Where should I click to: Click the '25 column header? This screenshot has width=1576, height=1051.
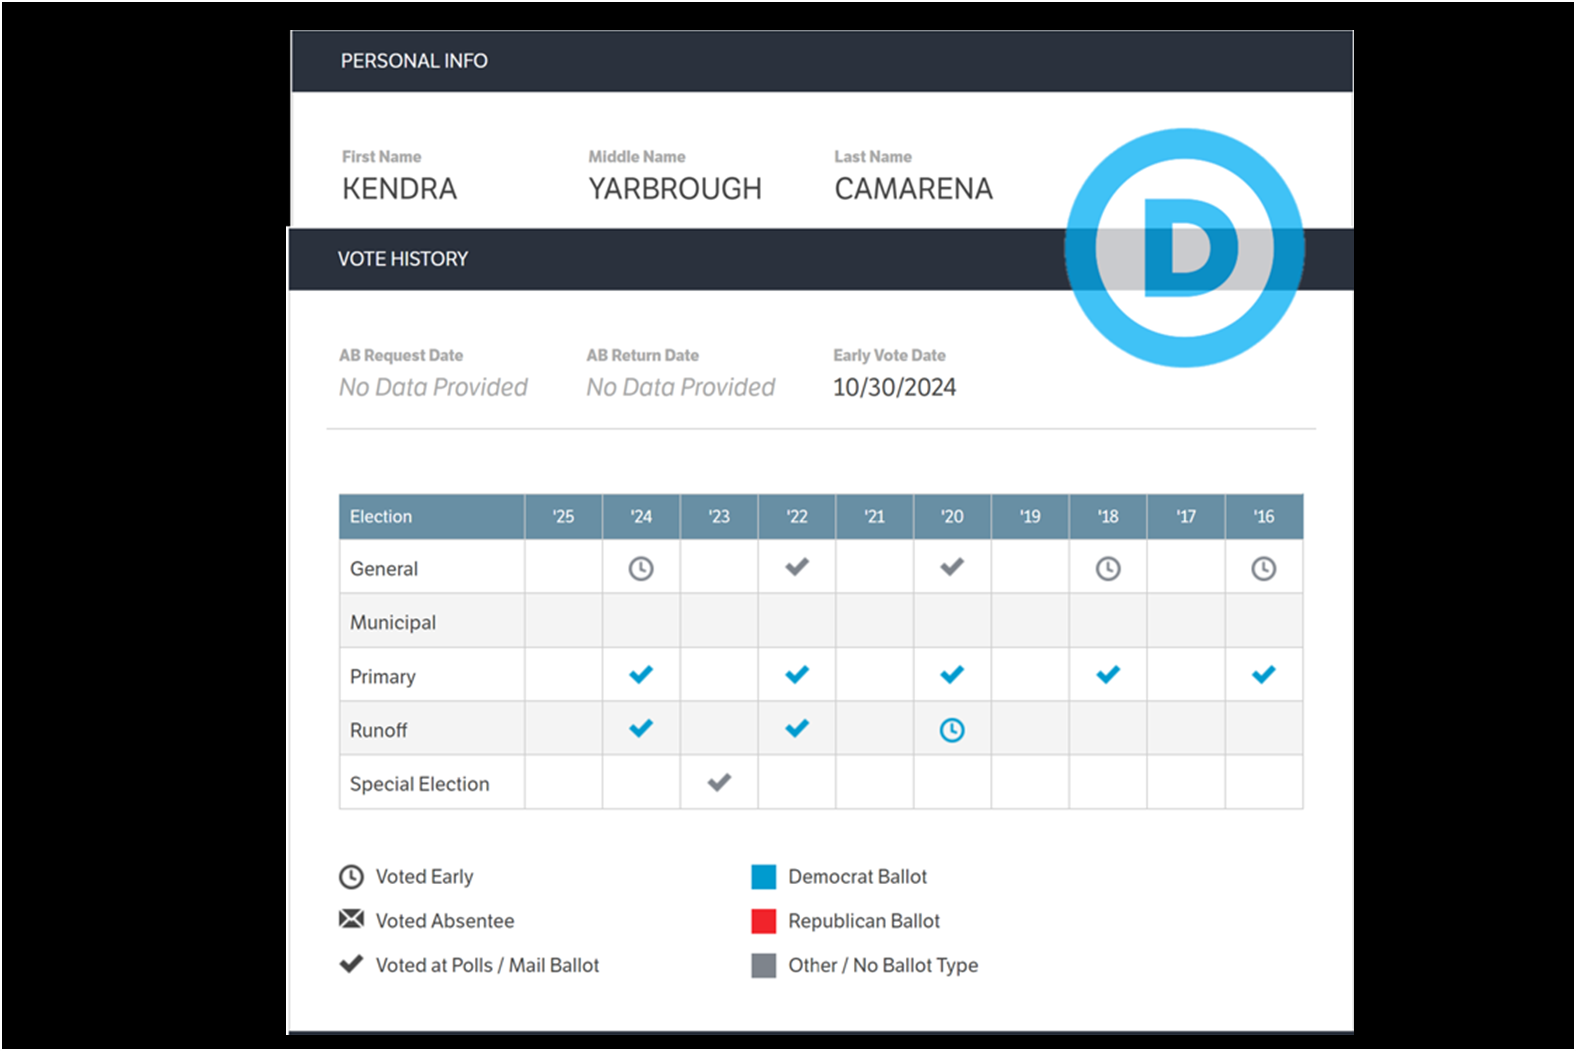pyautogui.click(x=564, y=517)
